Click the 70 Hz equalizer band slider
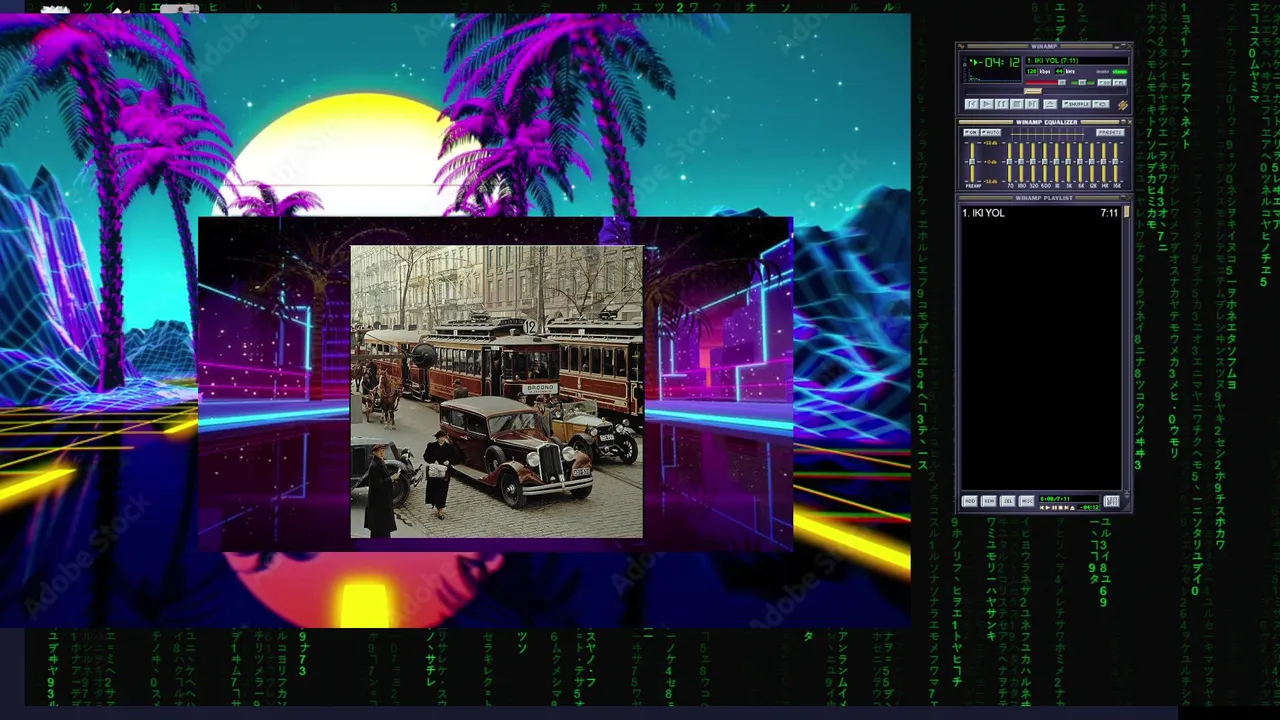 (x=1009, y=162)
